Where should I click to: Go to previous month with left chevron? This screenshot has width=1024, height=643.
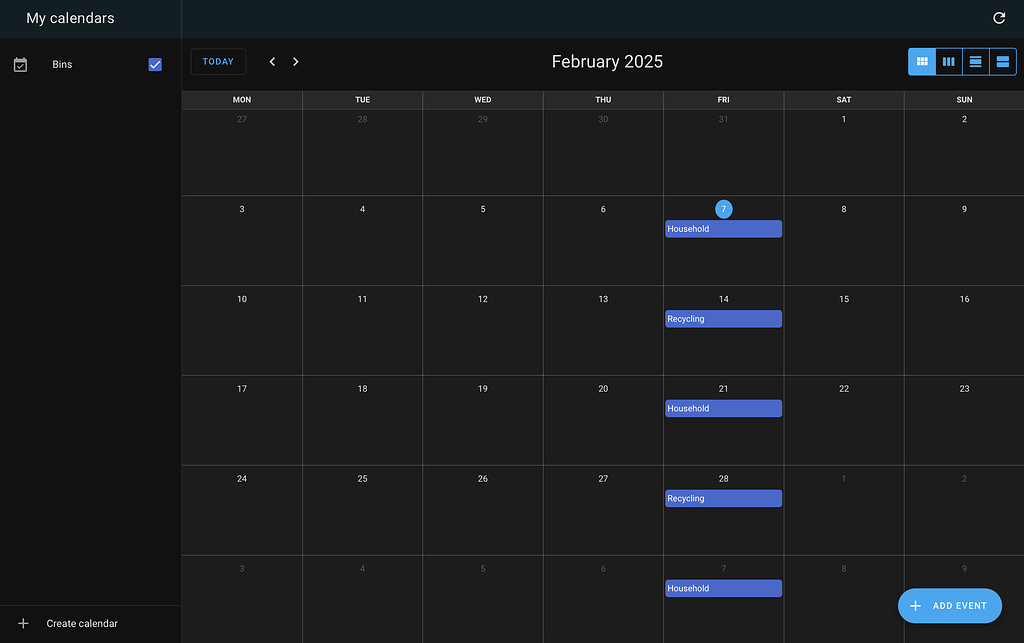(x=272, y=61)
